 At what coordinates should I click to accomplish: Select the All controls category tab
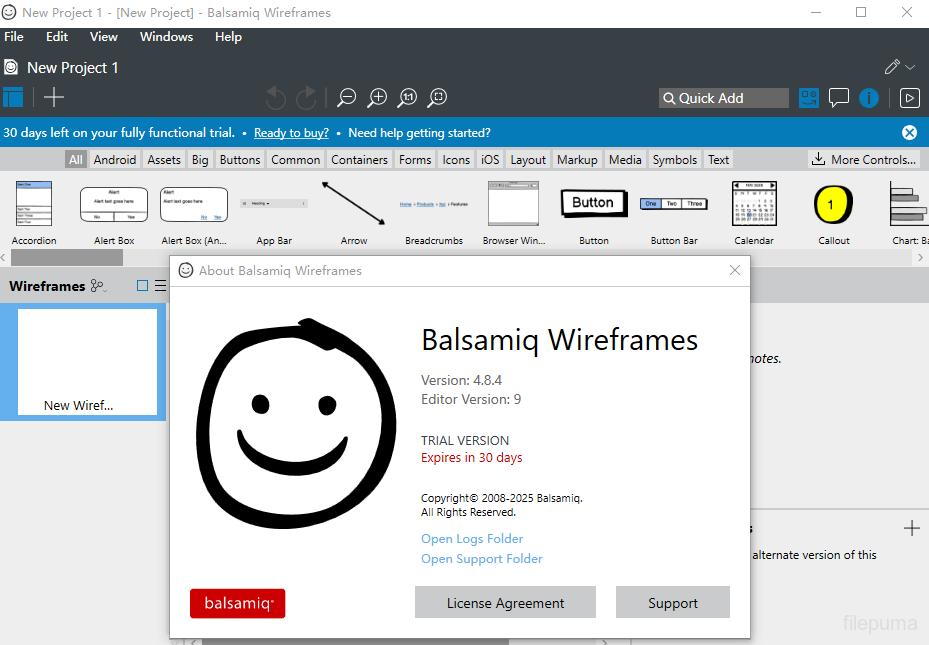[x=76, y=159]
